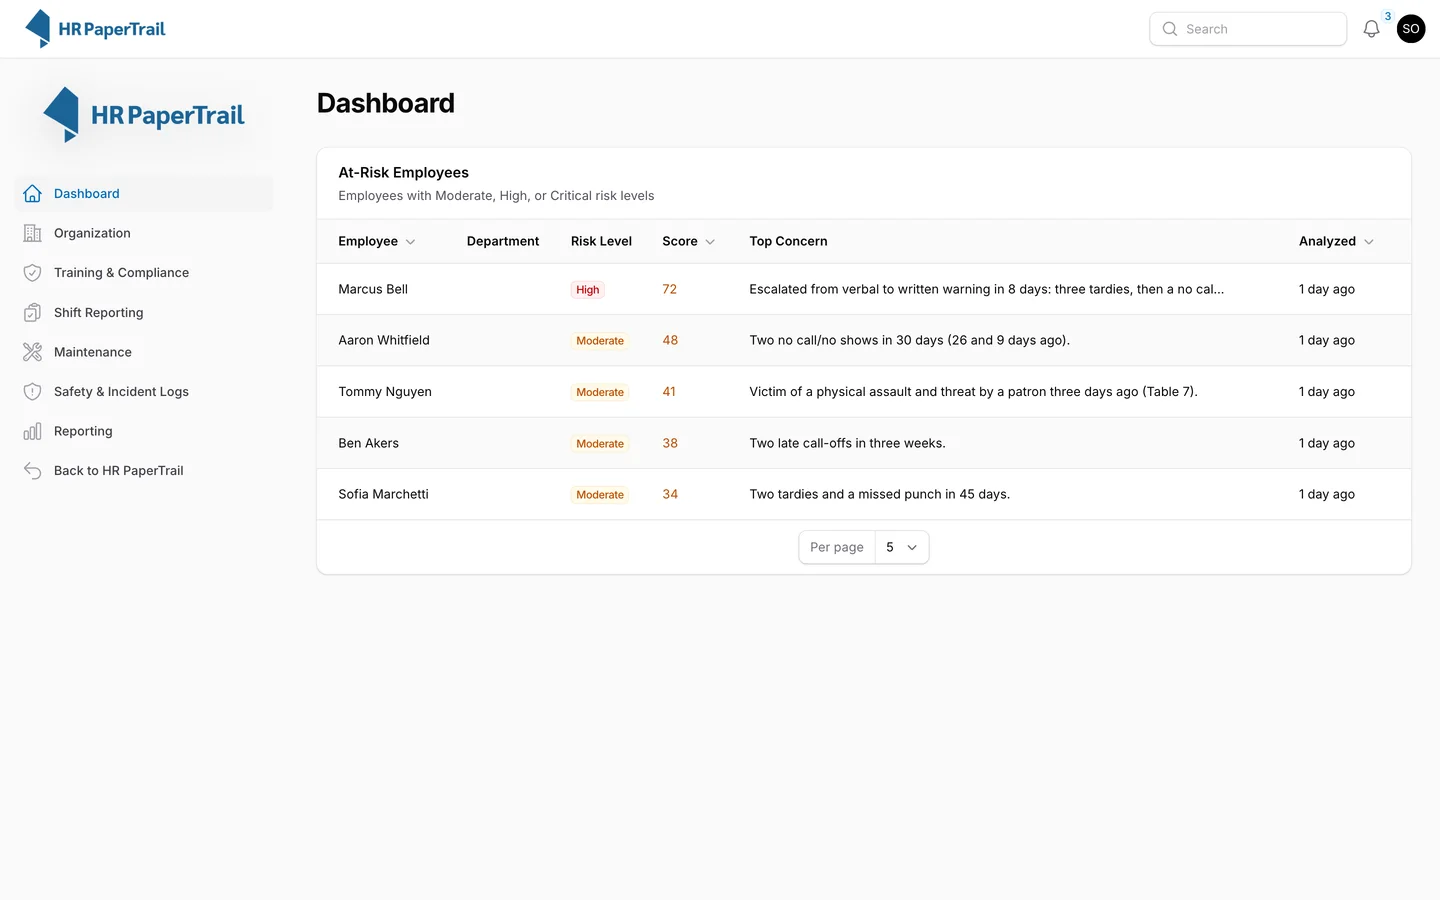1440x900 pixels.
Task: Open the Dashboard menu item
Action: (x=144, y=193)
